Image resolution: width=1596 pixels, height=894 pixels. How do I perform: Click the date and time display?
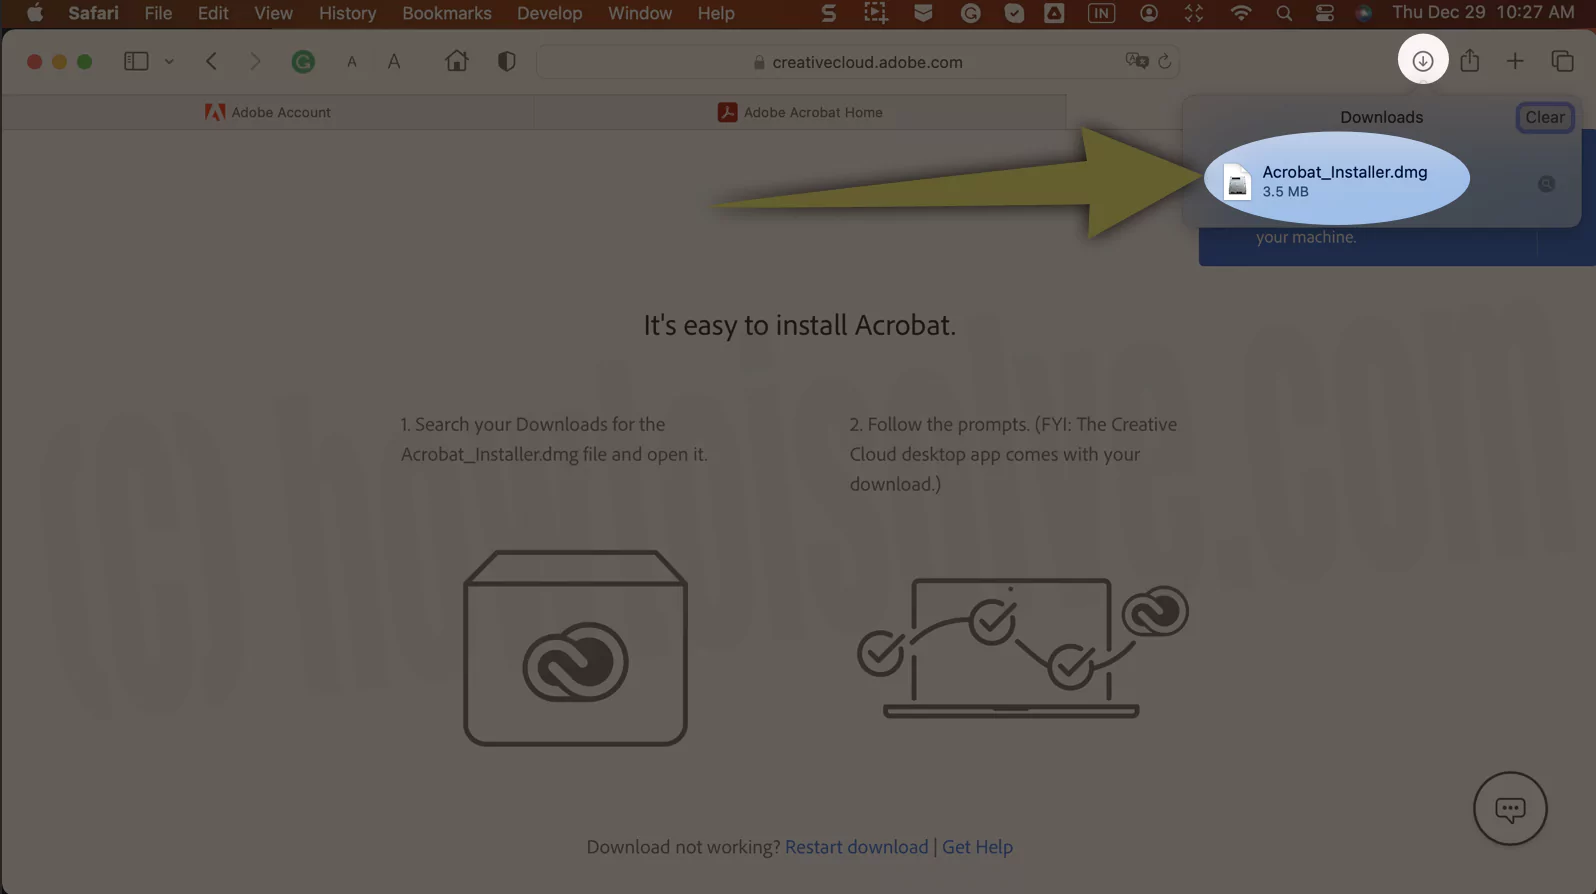tap(1483, 13)
